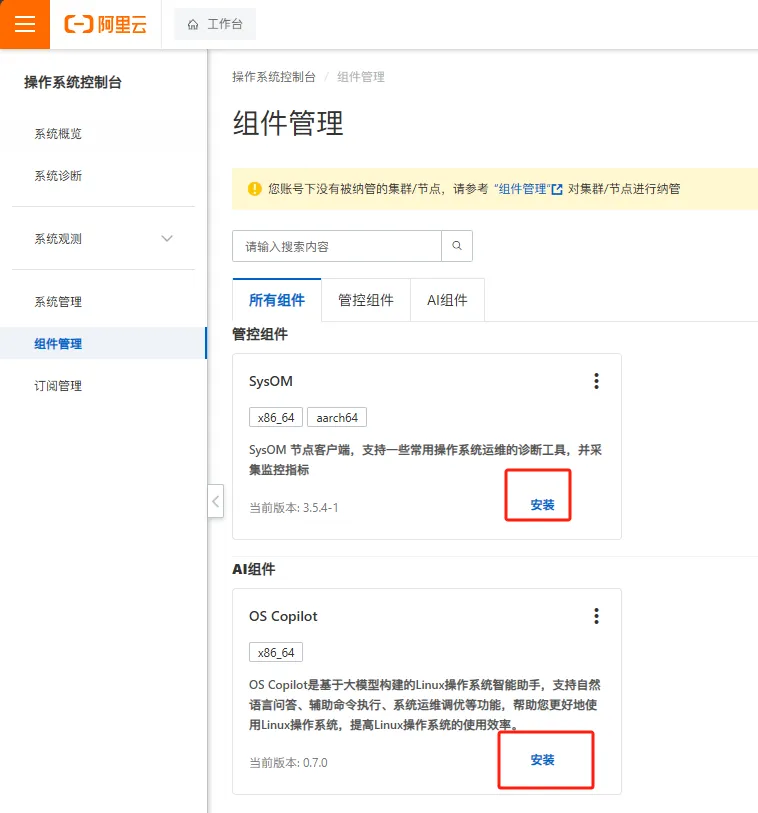
Task: Click the x86_64 tag on SysOM card
Action: click(276, 417)
